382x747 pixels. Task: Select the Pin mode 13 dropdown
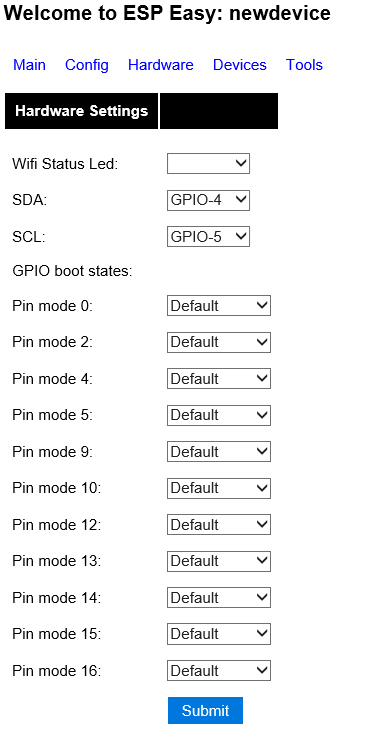pyautogui.click(x=219, y=561)
